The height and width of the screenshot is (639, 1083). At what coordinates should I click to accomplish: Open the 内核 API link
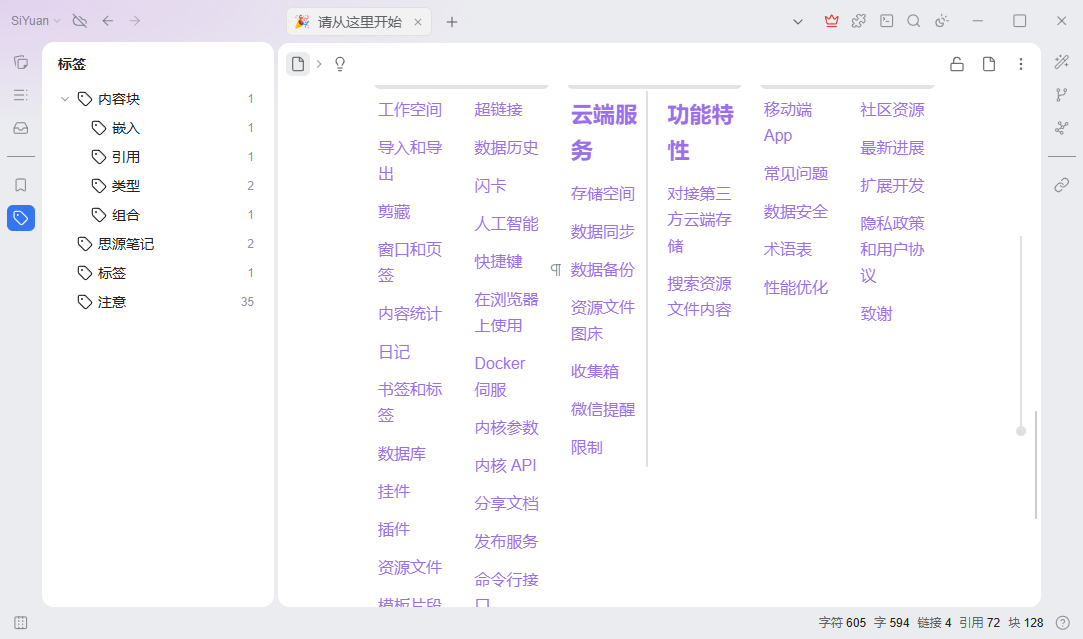click(505, 466)
